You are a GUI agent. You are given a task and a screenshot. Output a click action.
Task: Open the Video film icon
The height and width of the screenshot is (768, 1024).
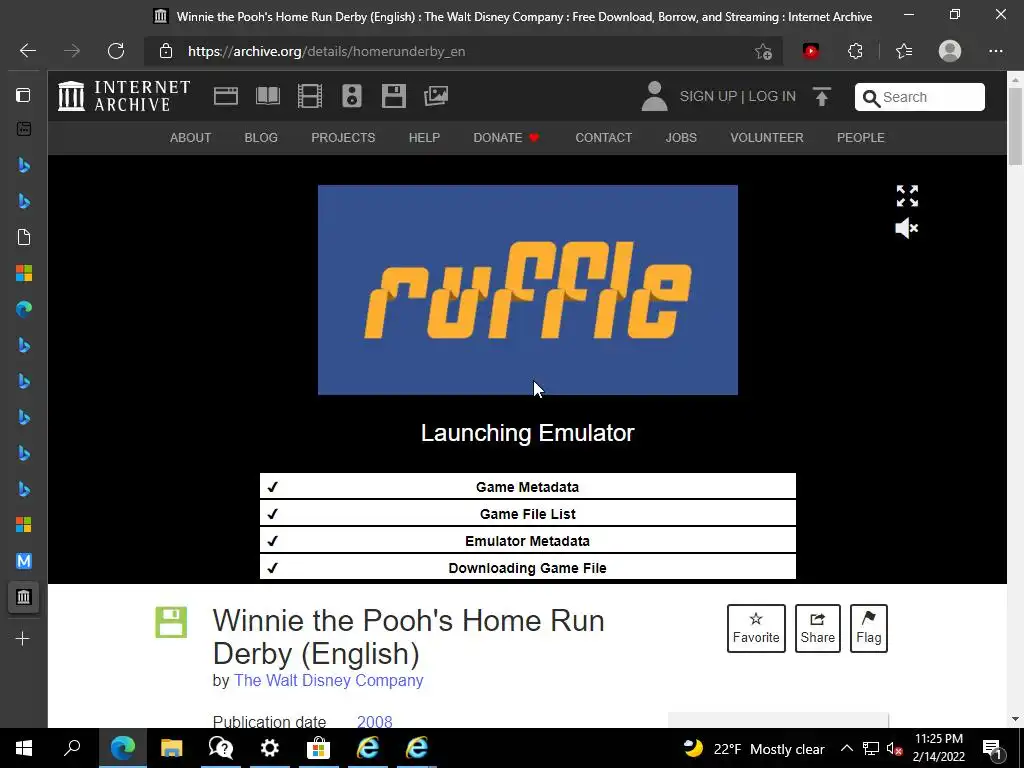pyautogui.click(x=310, y=96)
